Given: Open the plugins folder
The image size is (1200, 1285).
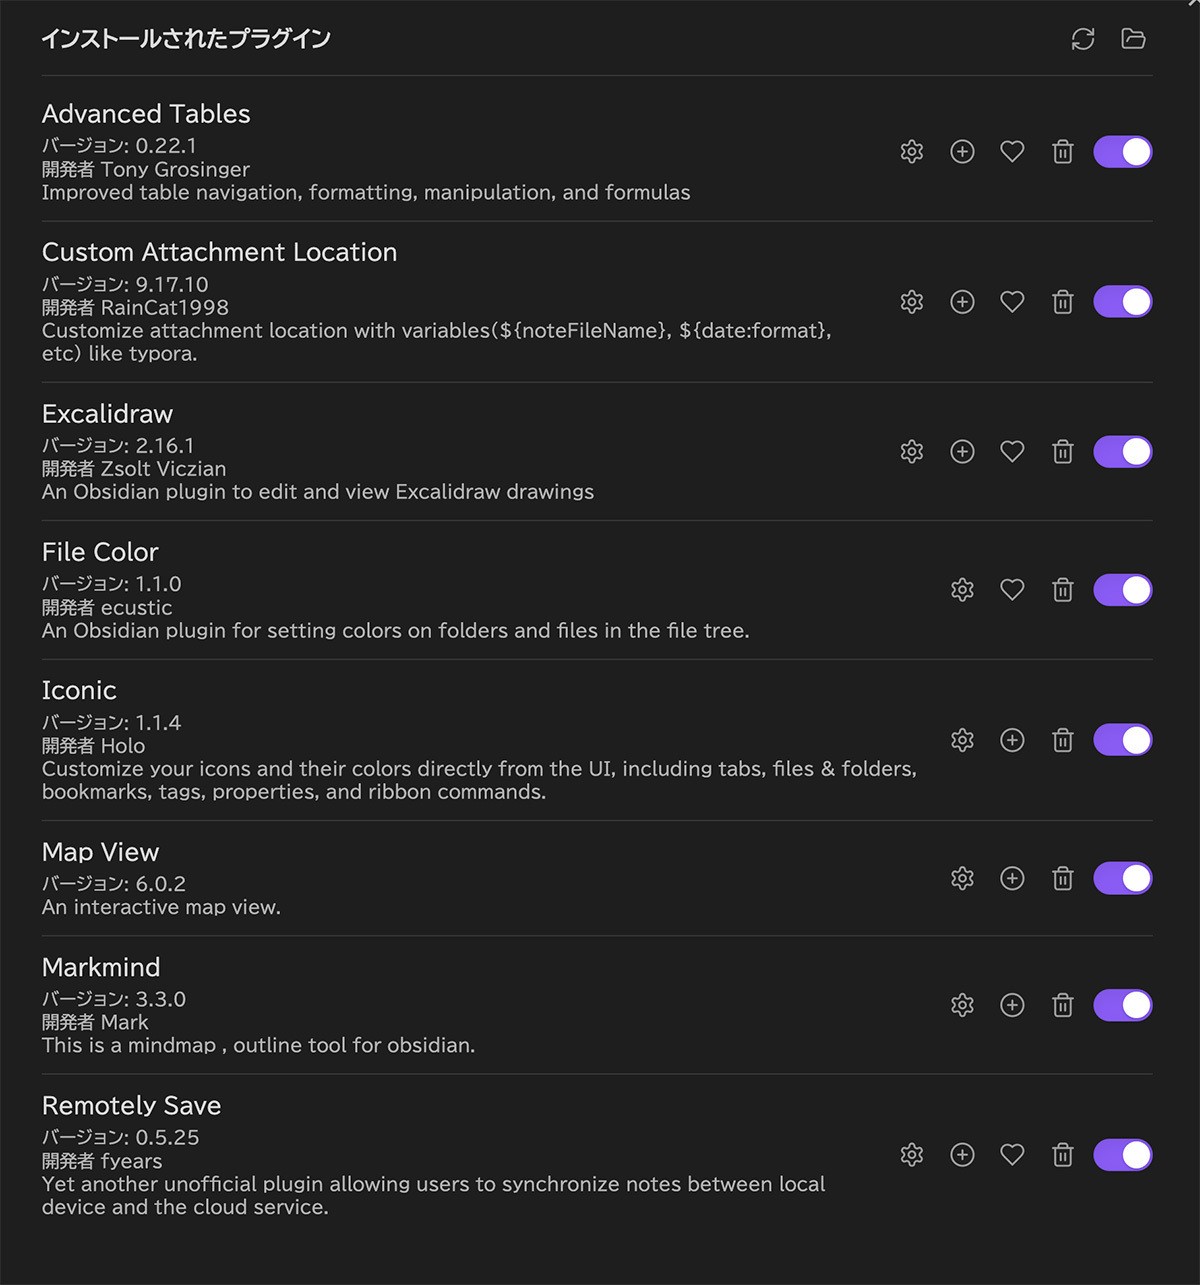Looking at the screenshot, I should [x=1133, y=39].
